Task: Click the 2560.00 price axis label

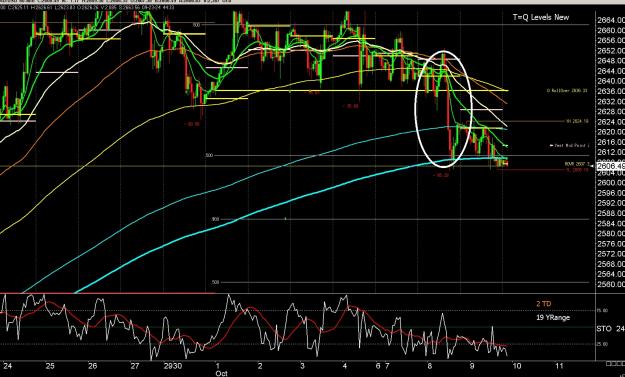Action: click(611, 284)
